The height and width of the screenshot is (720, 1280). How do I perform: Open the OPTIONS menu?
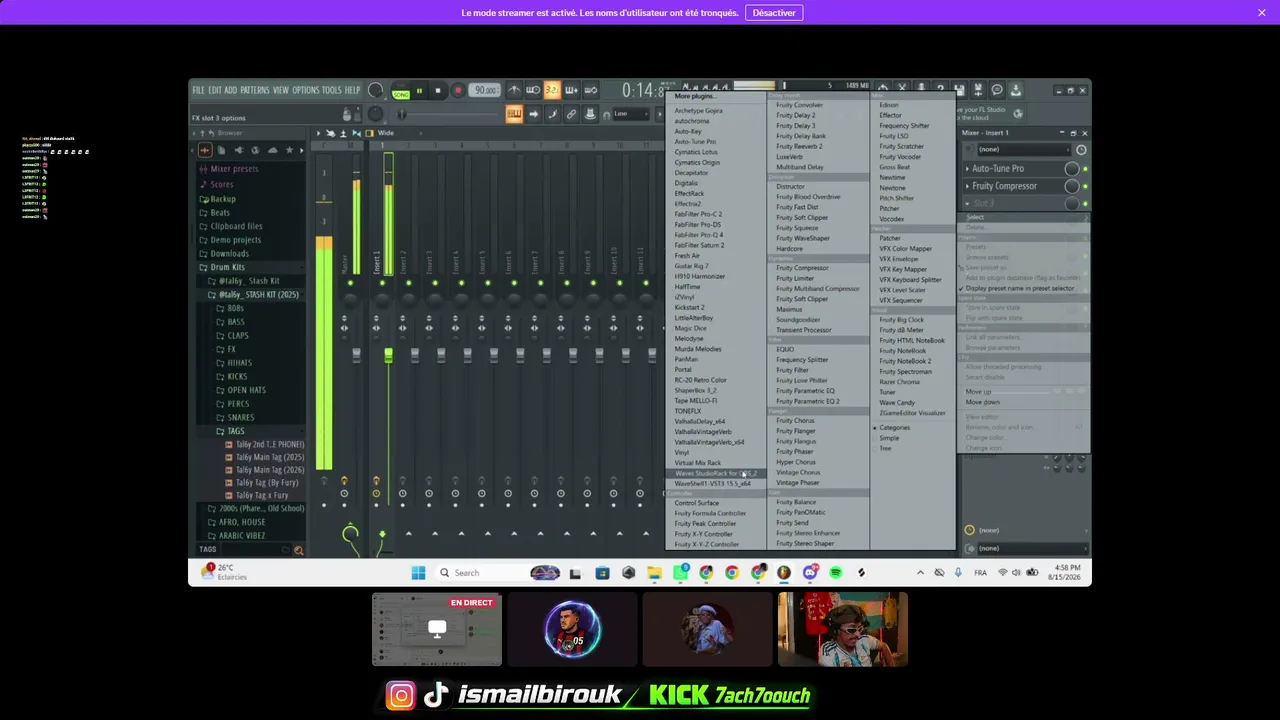point(306,90)
